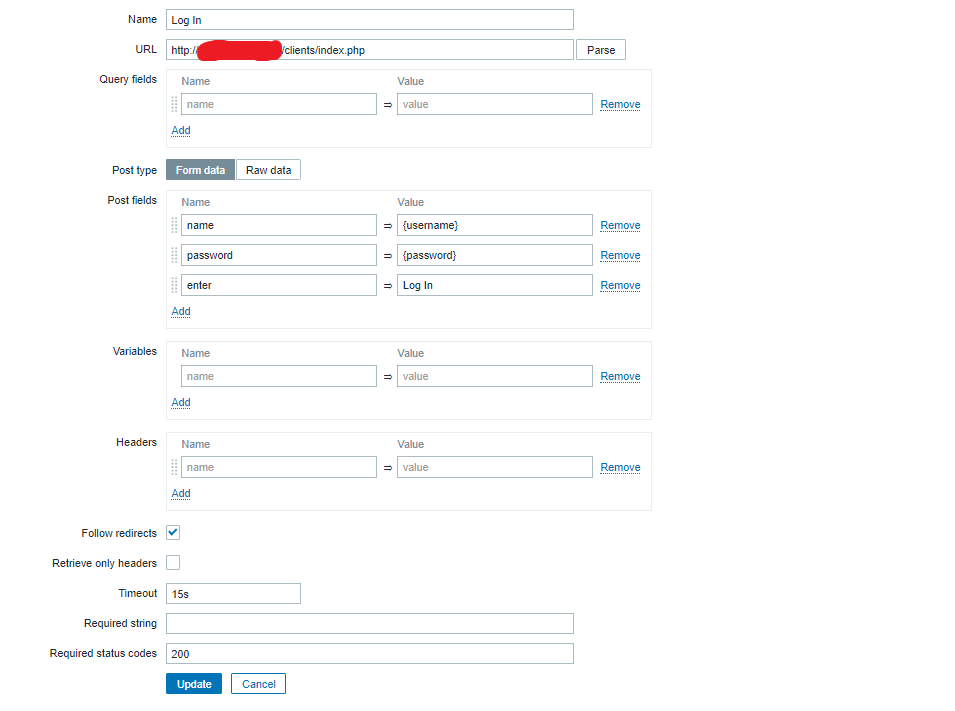955x711 pixels.
Task: Click the Cancel button
Action: click(x=258, y=684)
